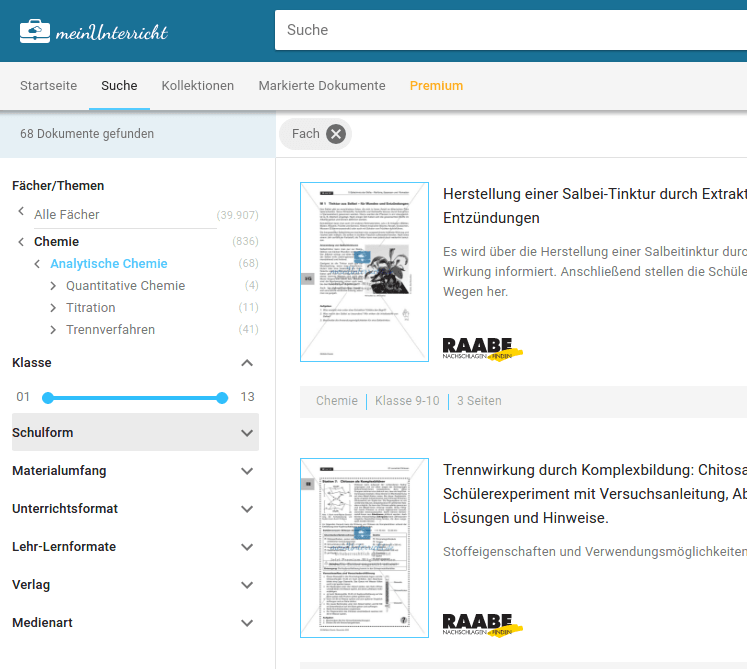Open the Startseite tab
This screenshot has width=747, height=669.
point(48,86)
